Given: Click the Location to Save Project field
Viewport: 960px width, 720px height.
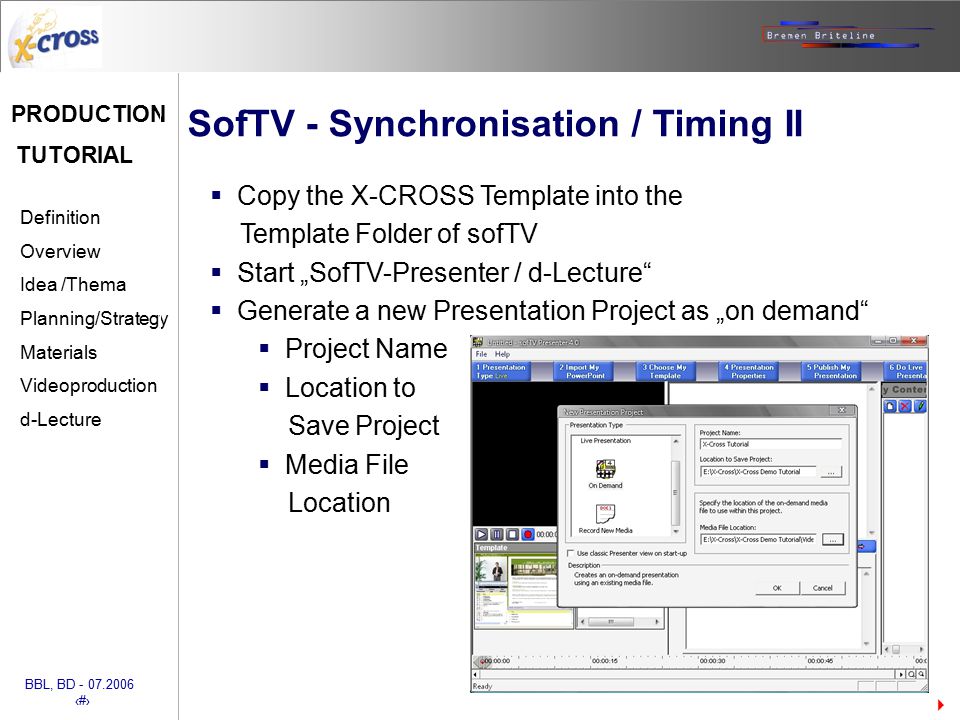Looking at the screenshot, I should click(758, 471).
